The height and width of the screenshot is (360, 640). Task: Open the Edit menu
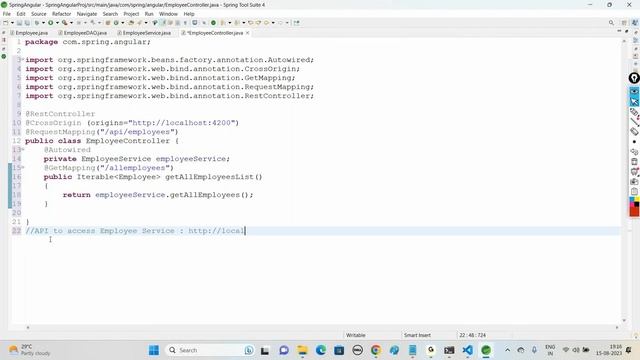point(21,14)
